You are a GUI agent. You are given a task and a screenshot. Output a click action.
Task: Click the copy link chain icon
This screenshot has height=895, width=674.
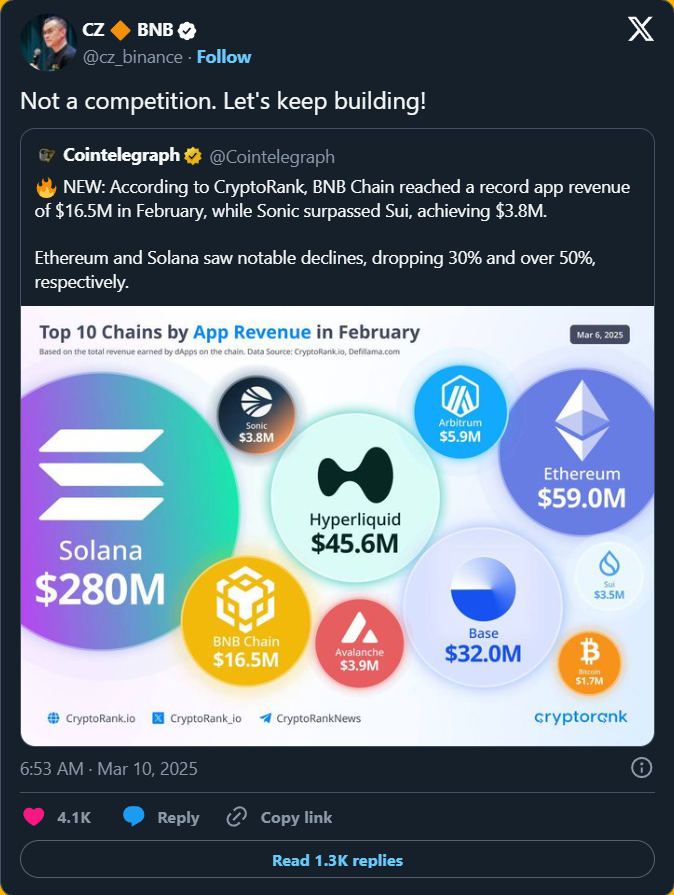[237, 817]
